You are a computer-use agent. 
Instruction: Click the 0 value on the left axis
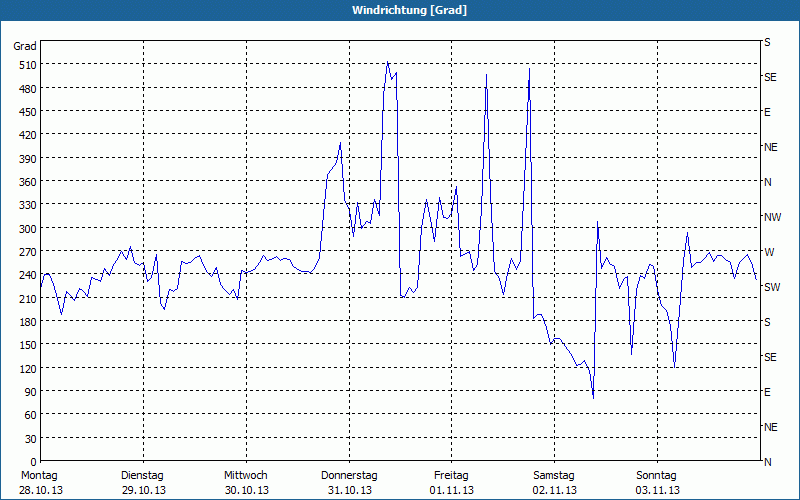34,462
